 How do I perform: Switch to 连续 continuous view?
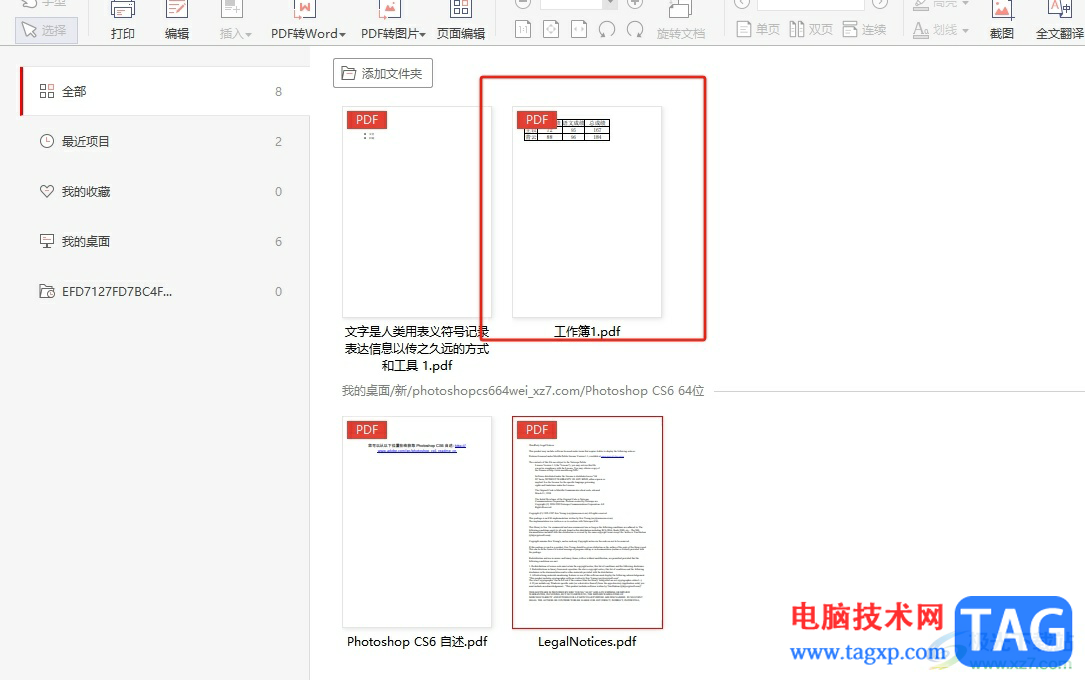coord(864,30)
